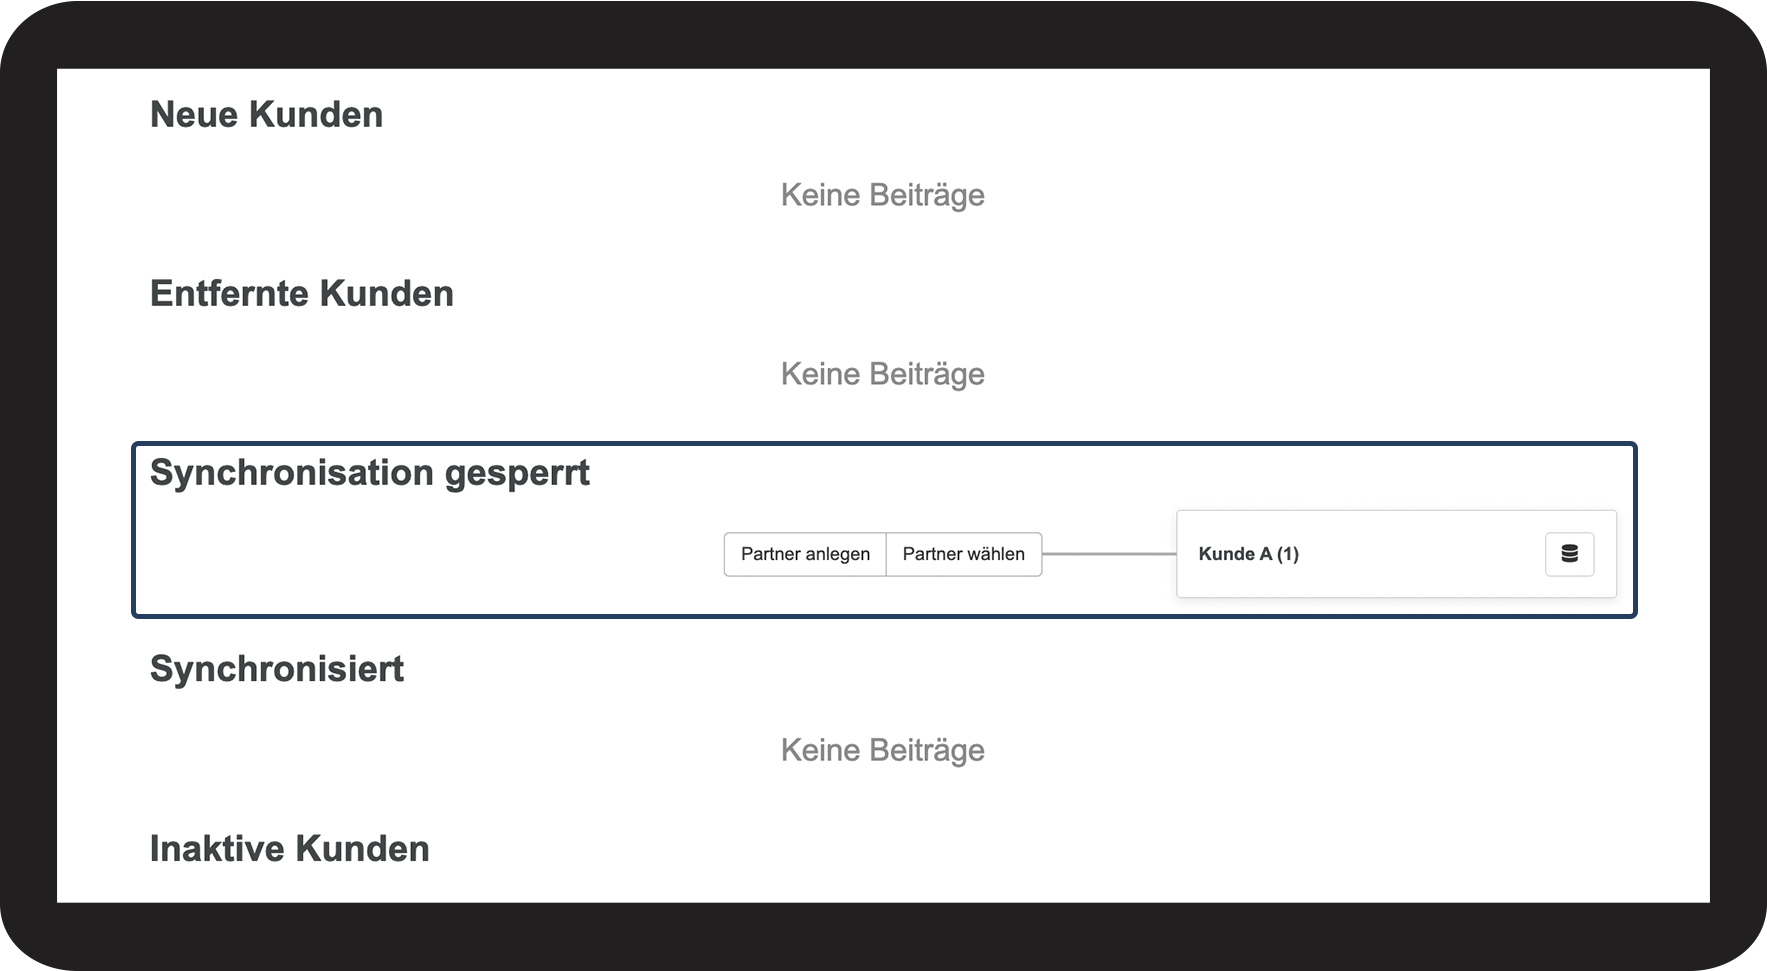
Task: Click the "Inaktive Kunden" section heading
Action: tap(289, 849)
